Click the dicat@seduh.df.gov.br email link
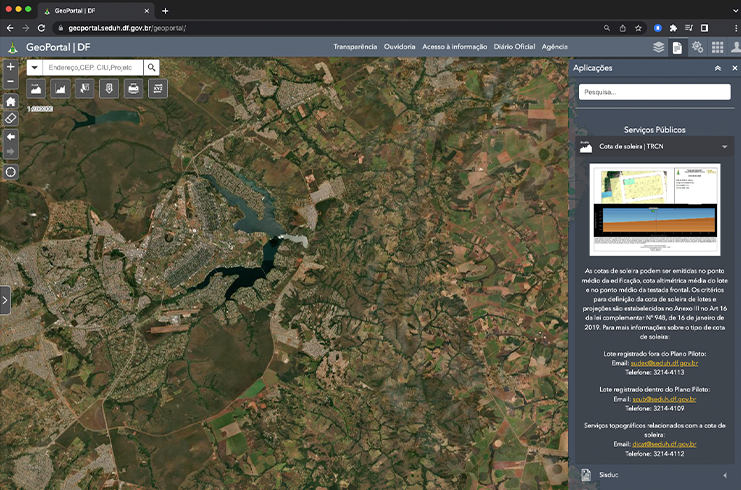The width and height of the screenshot is (741, 490). 664,443
